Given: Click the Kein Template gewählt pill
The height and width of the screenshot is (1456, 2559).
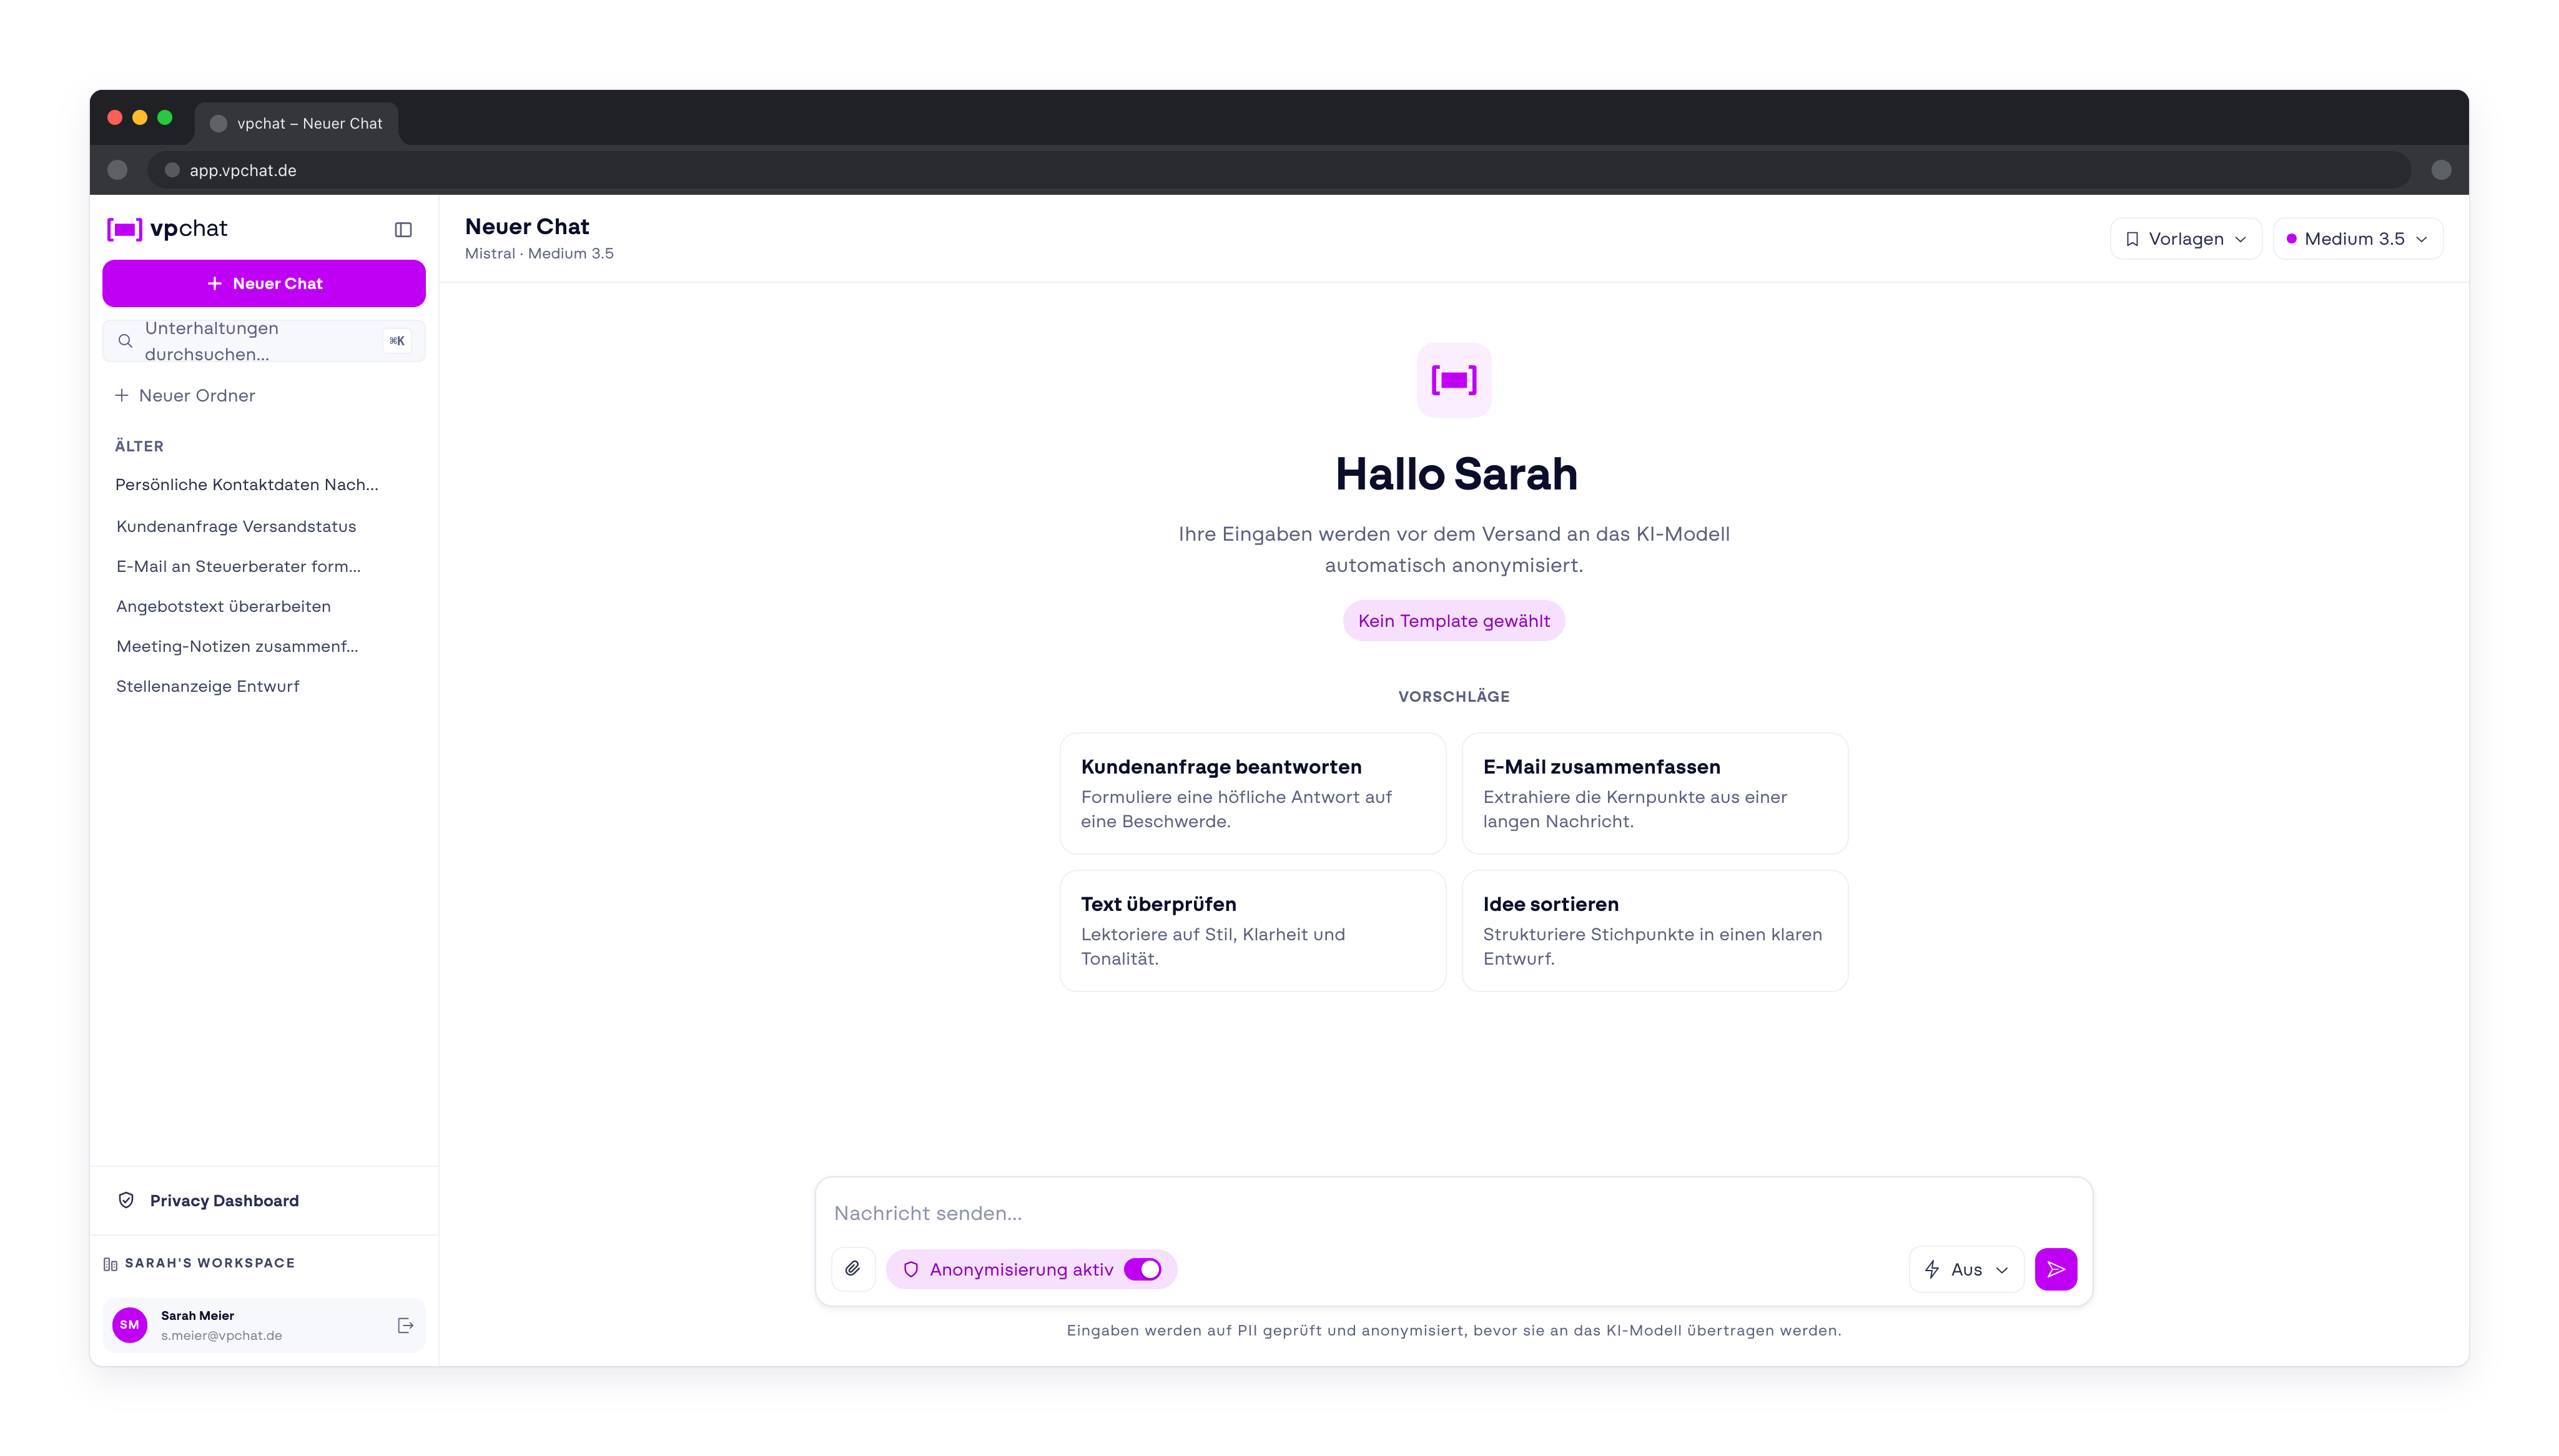Looking at the screenshot, I should pos(1453,621).
